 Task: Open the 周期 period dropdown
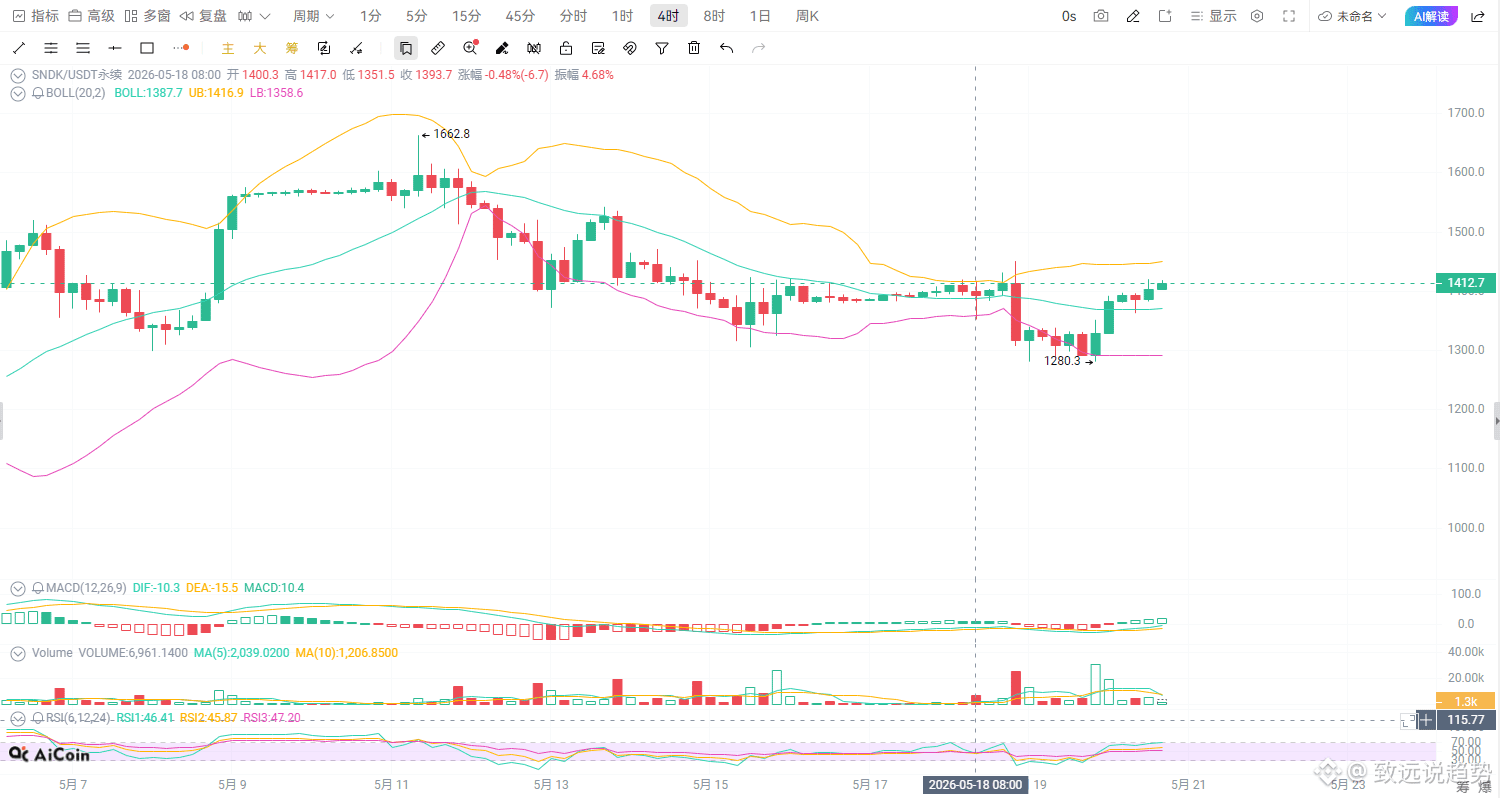coord(314,16)
